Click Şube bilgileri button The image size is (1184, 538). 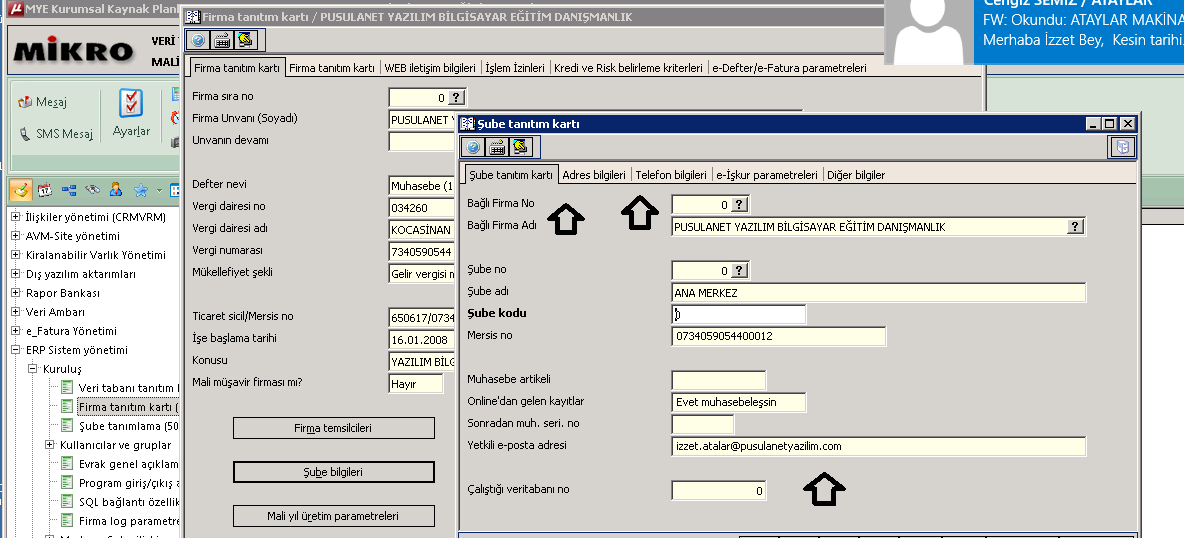[x=333, y=472]
